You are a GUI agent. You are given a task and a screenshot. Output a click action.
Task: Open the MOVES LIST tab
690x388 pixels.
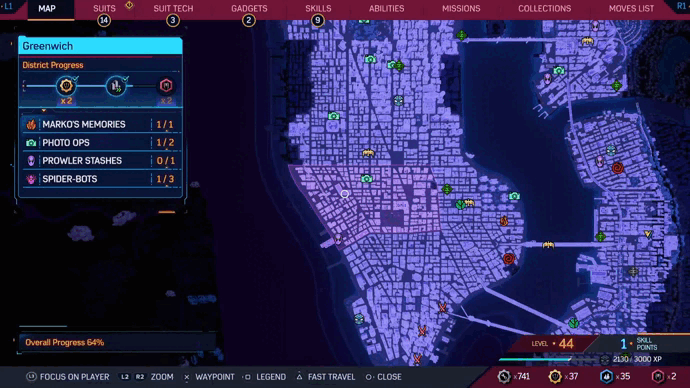tap(631, 8)
